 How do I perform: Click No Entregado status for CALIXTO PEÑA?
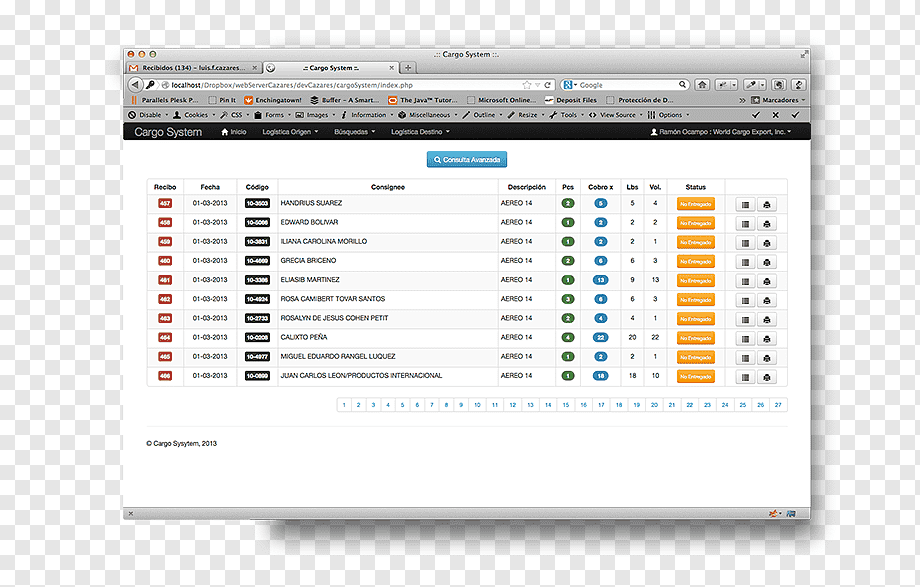point(695,338)
